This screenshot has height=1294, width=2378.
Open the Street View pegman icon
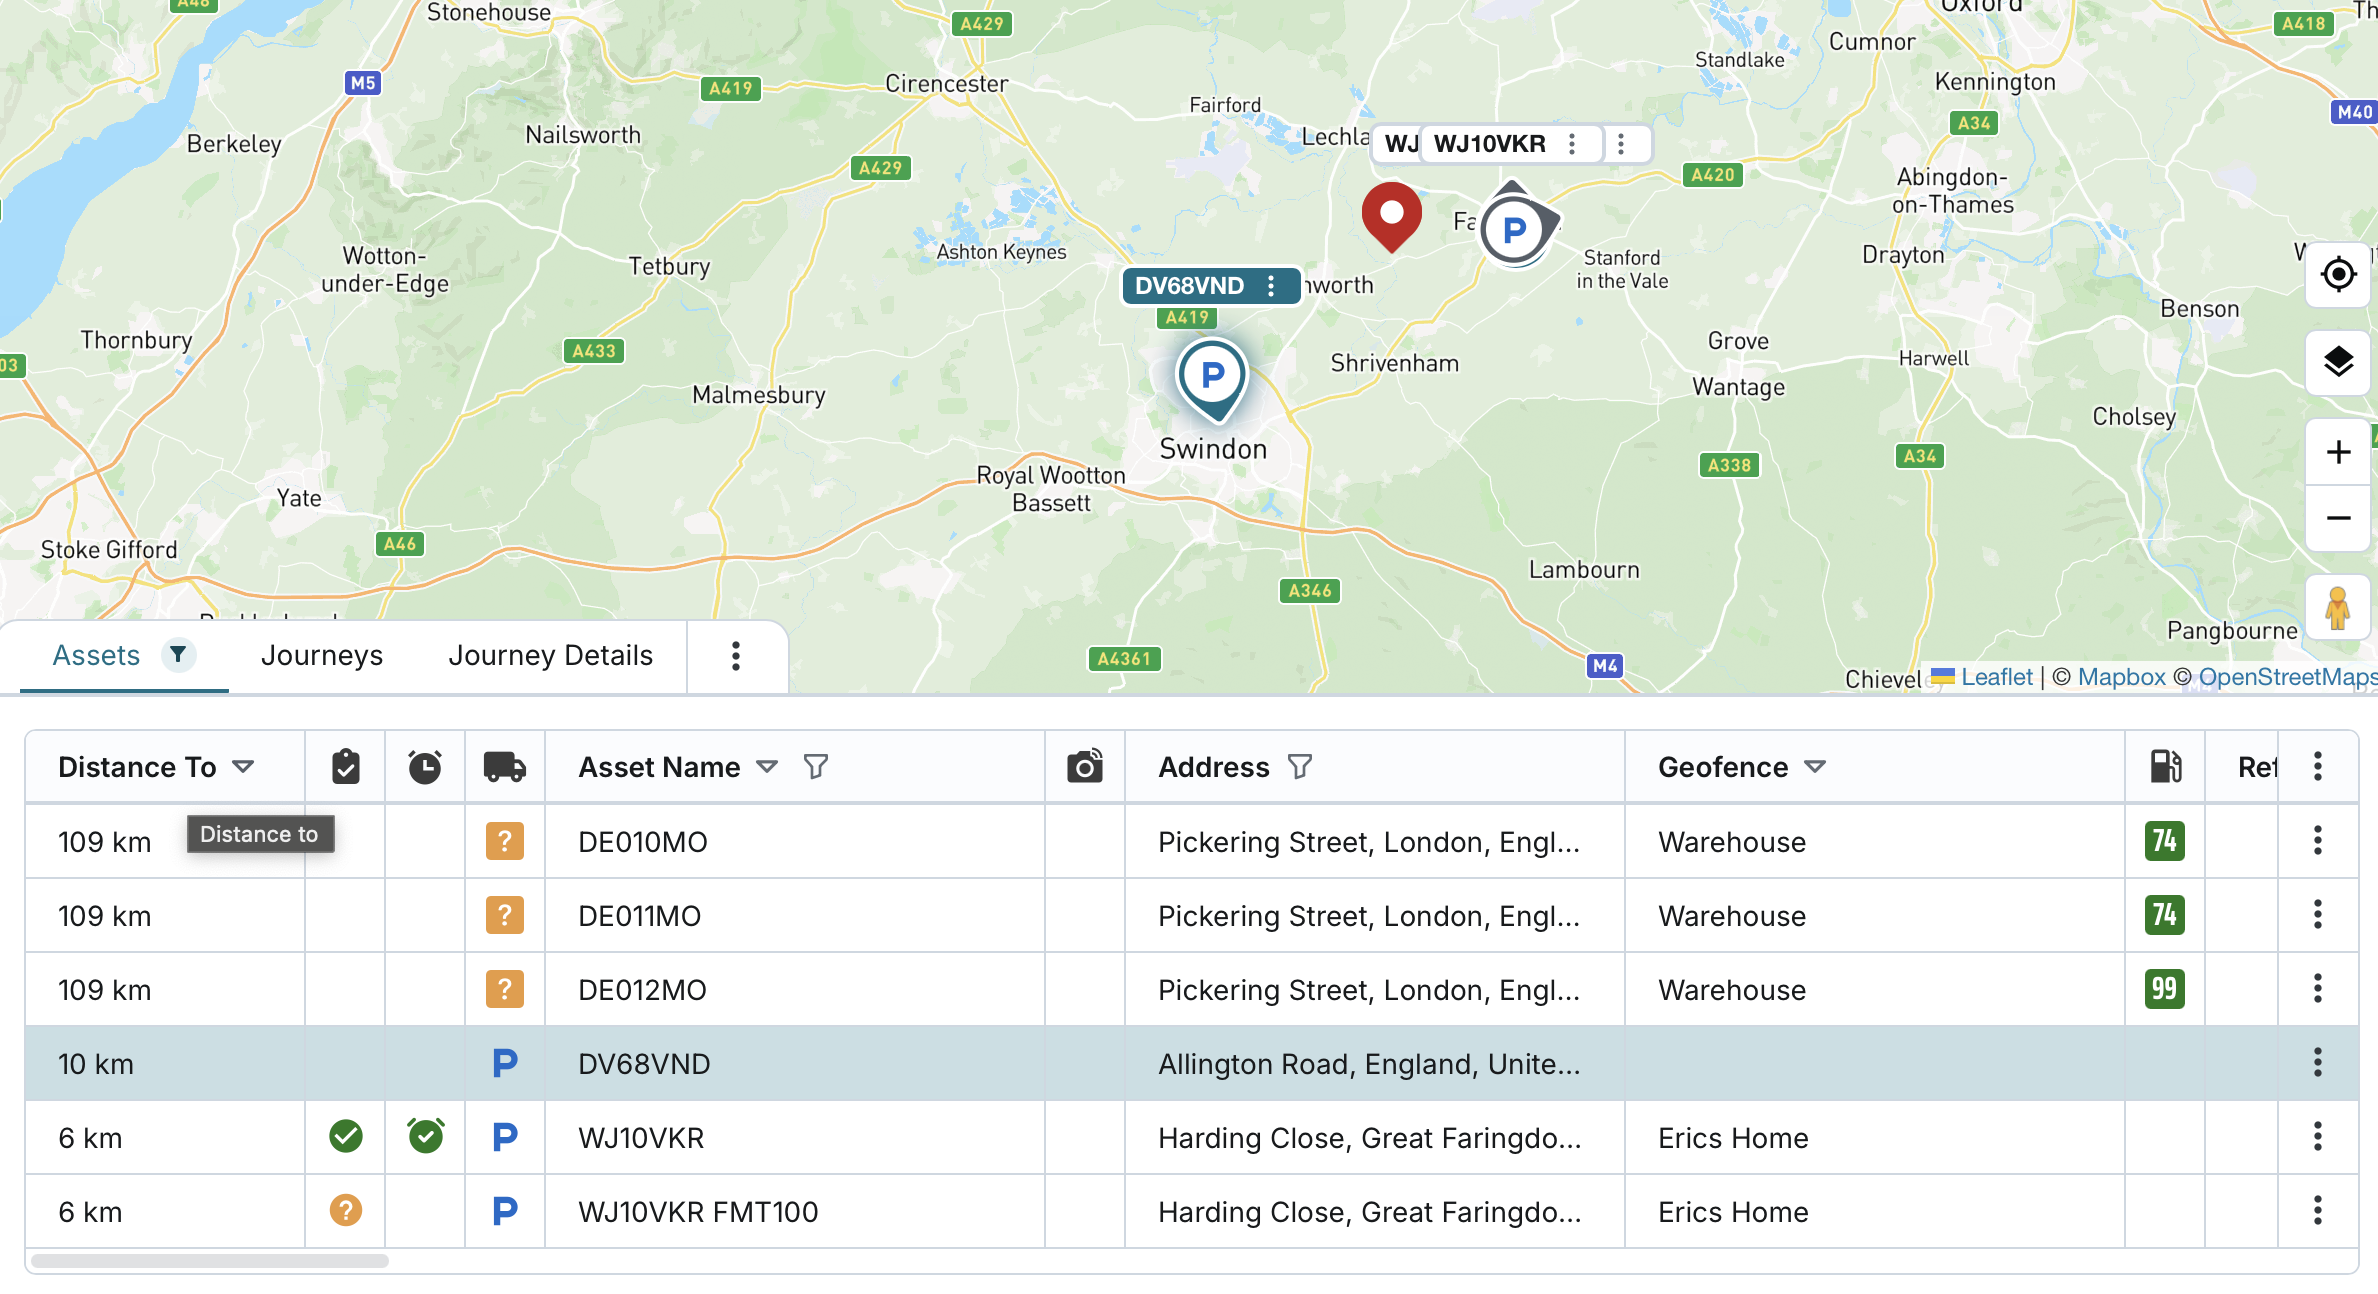(x=2338, y=608)
